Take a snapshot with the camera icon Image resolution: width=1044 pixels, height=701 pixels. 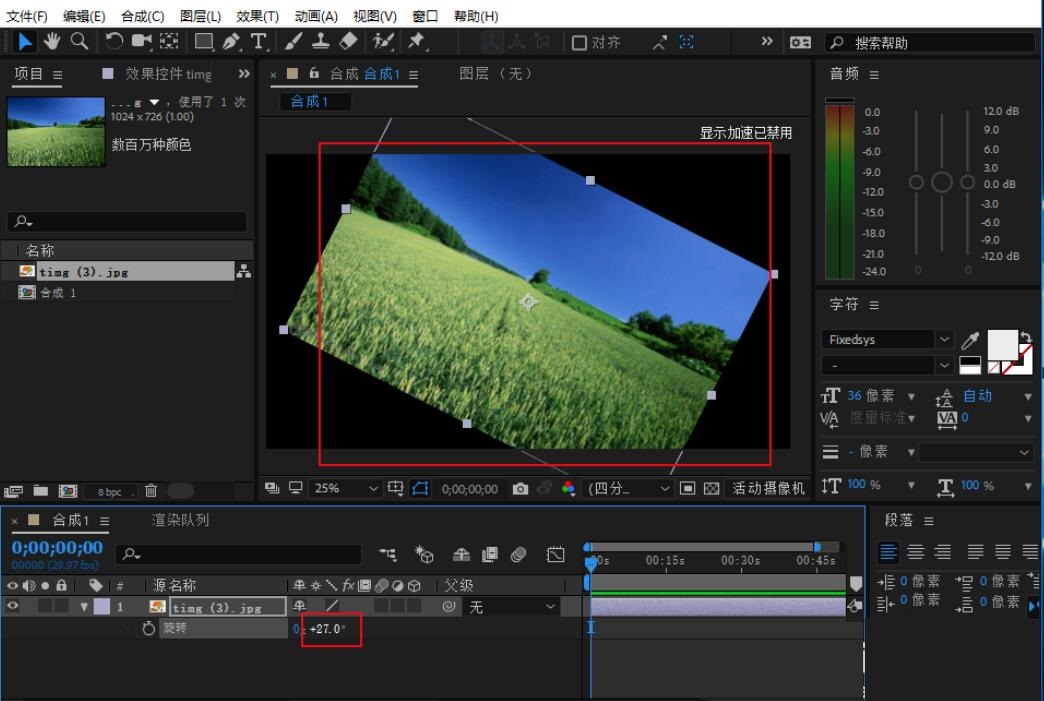pos(520,488)
